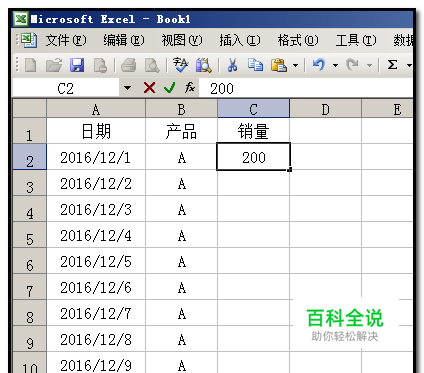This screenshot has width=424, height=373.
Task: Select cell with date 2016/12/5
Action: [x=96, y=261]
